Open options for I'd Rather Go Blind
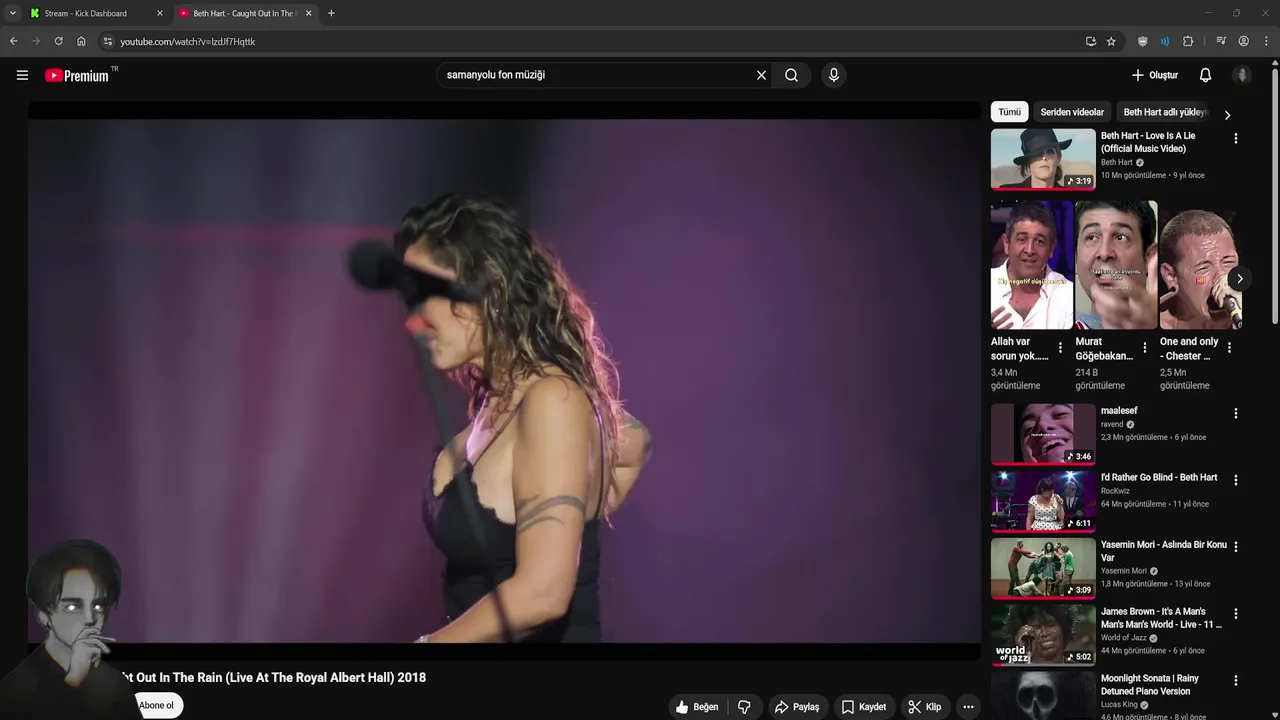The height and width of the screenshot is (720, 1280). 1235,480
